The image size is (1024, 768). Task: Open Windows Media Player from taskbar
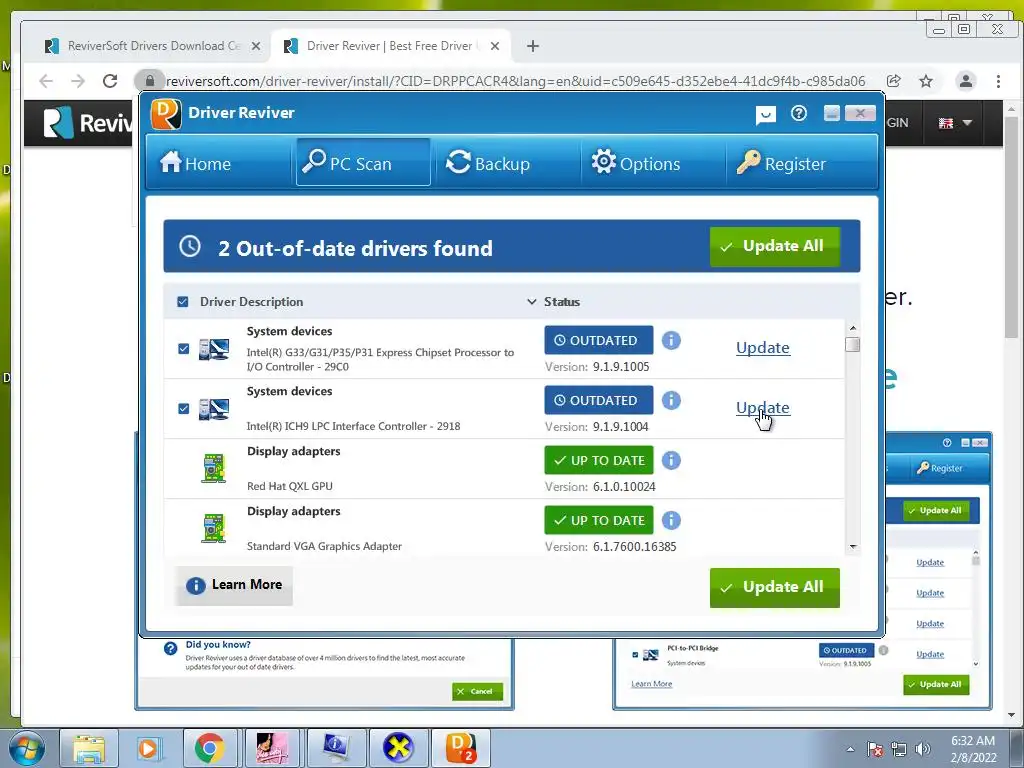point(148,748)
